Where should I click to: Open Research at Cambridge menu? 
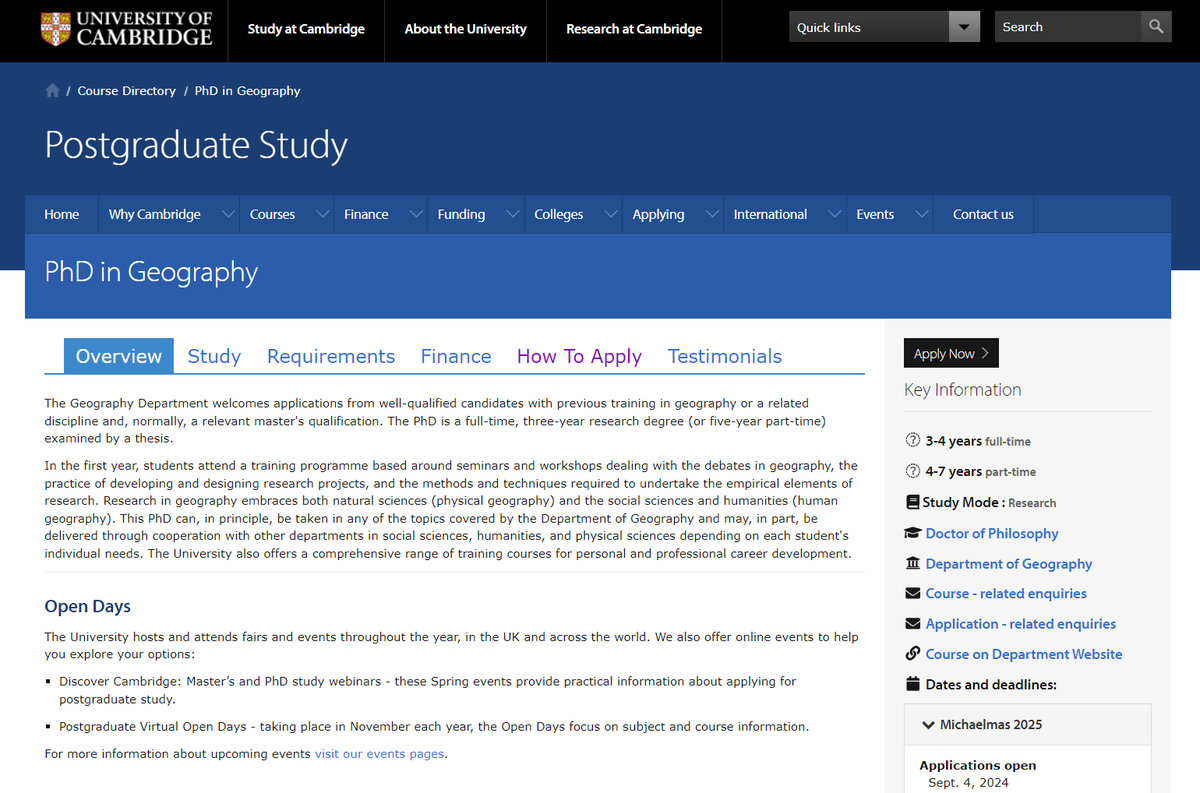tap(634, 29)
